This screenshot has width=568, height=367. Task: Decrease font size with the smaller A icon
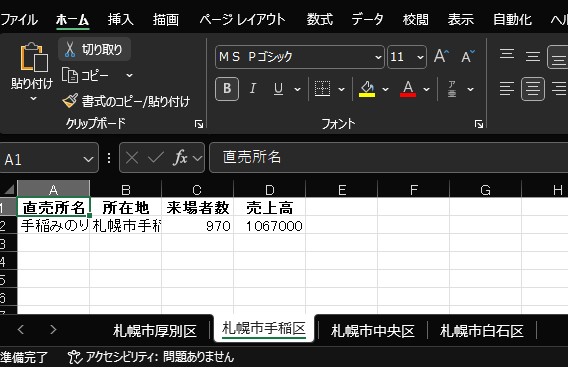coord(468,56)
